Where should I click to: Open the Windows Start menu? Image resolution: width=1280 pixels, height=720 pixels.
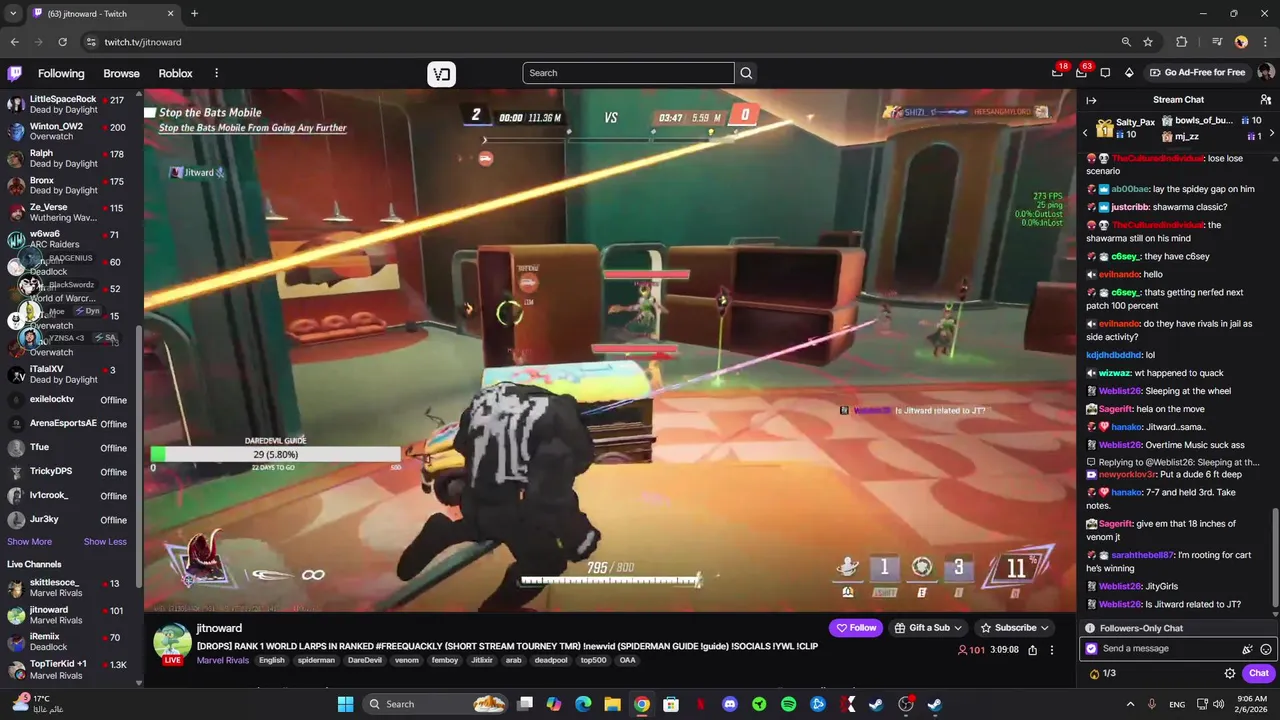(345, 704)
